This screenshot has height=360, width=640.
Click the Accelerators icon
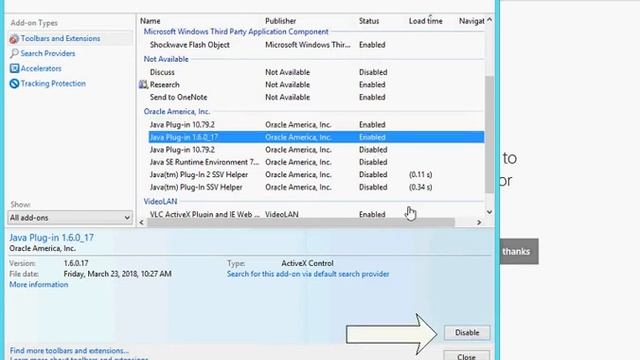click(14, 69)
